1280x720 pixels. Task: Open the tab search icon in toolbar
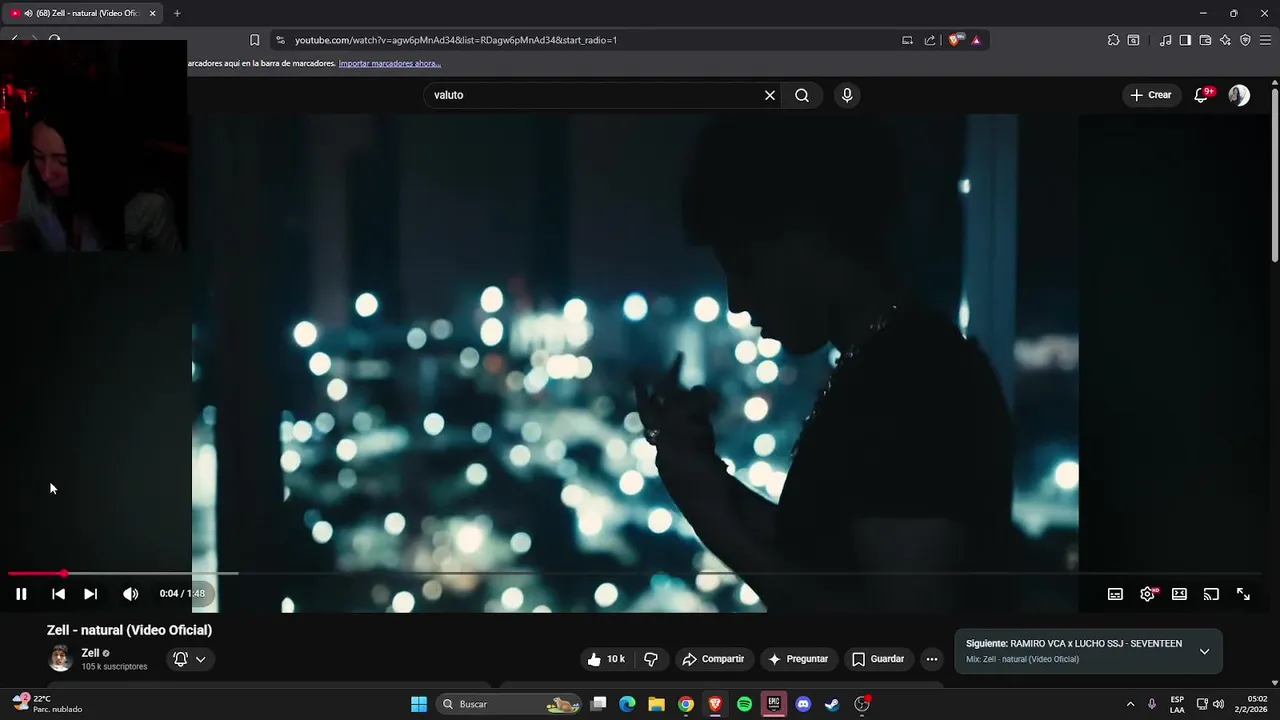(1133, 40)
